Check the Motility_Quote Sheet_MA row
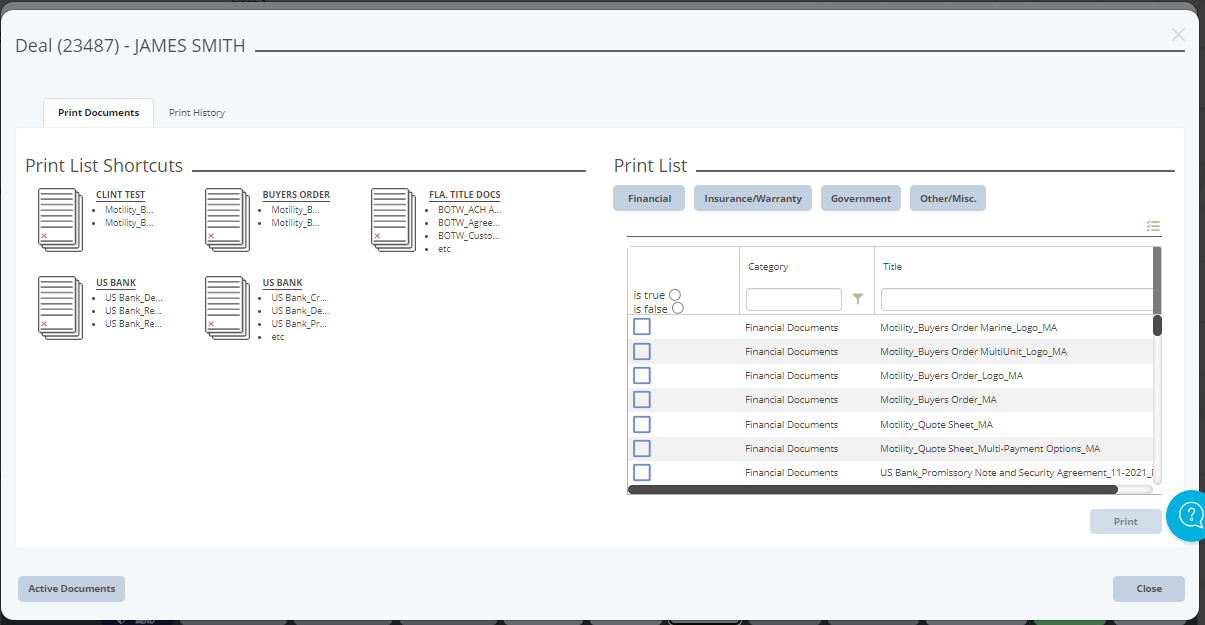1205x625 pixels. (x=642, y=424)
